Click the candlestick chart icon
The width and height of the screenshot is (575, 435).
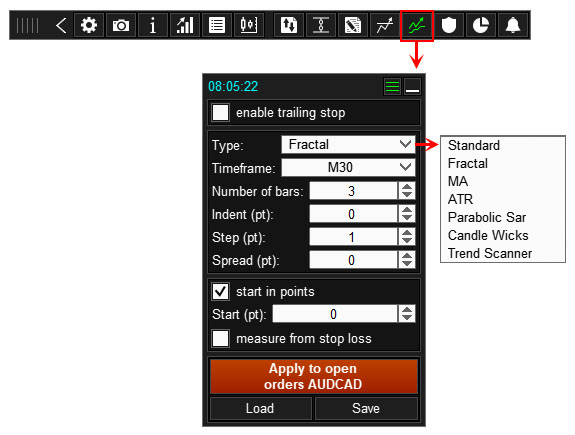point(249,25)
